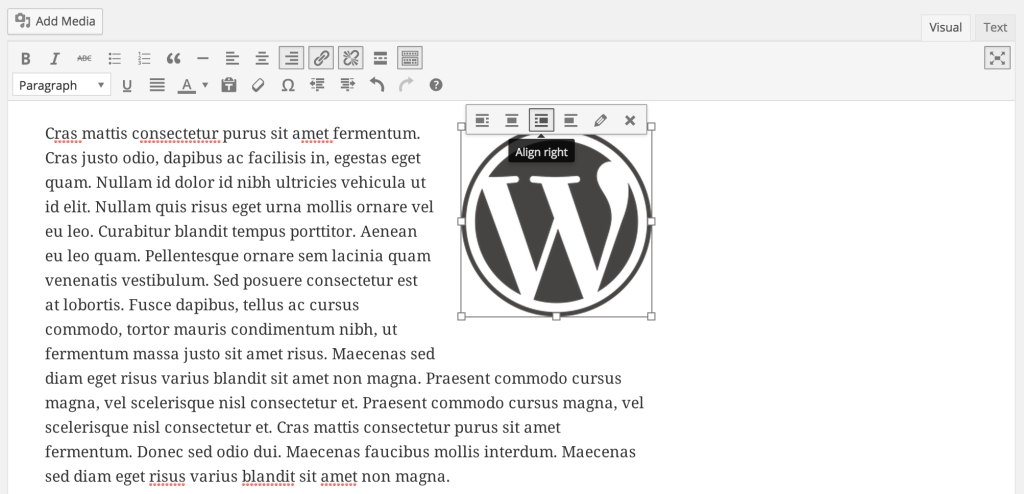Apply the current text color swatch
Image resolution: width=1024 pixels, height=494 pixels.
[186, 86]
